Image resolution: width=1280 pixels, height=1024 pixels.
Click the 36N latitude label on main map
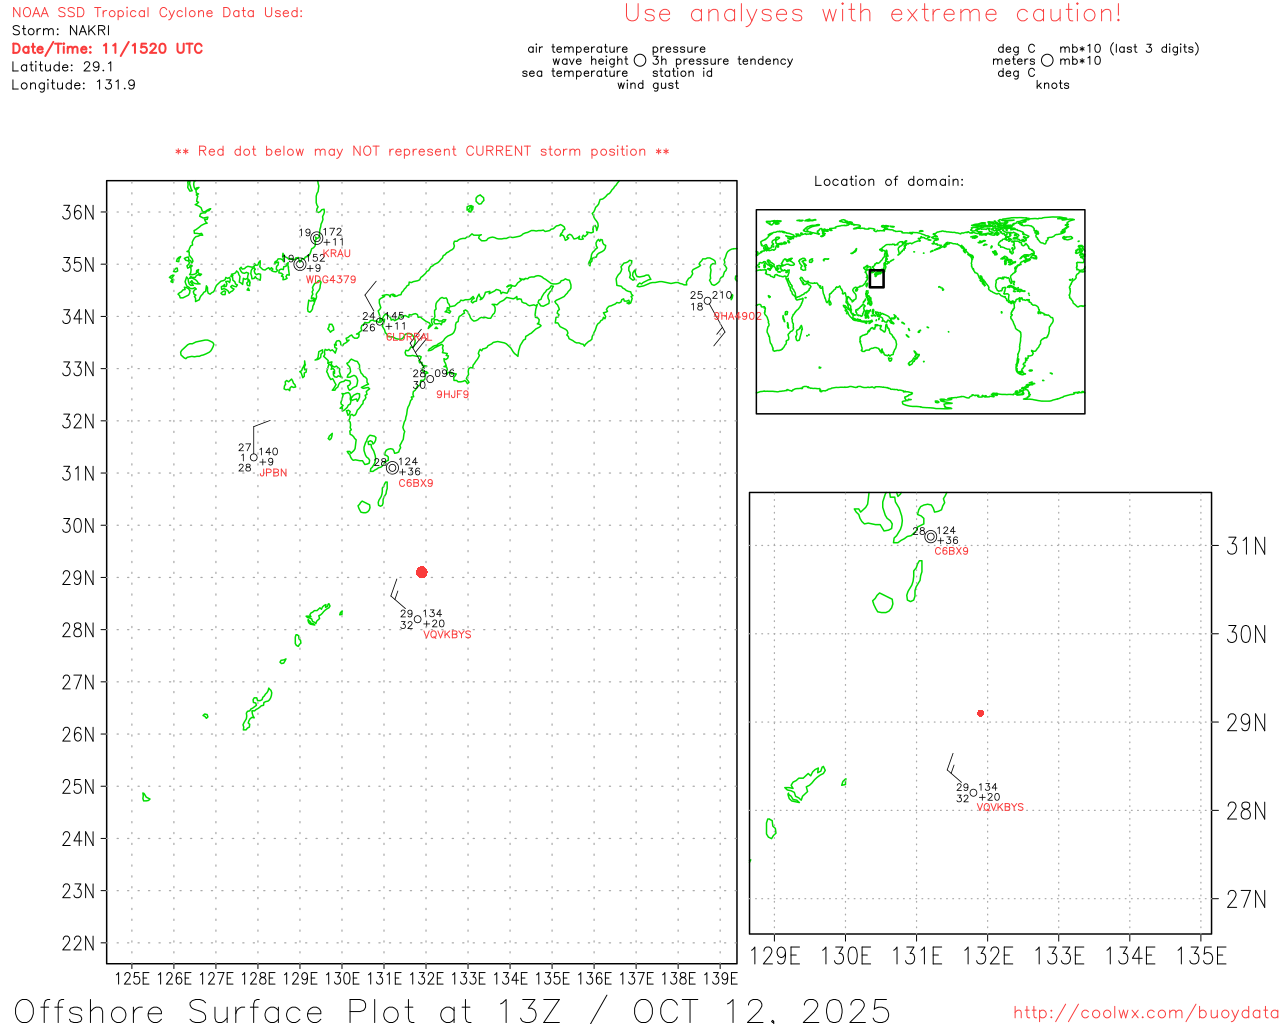(78, 213)
